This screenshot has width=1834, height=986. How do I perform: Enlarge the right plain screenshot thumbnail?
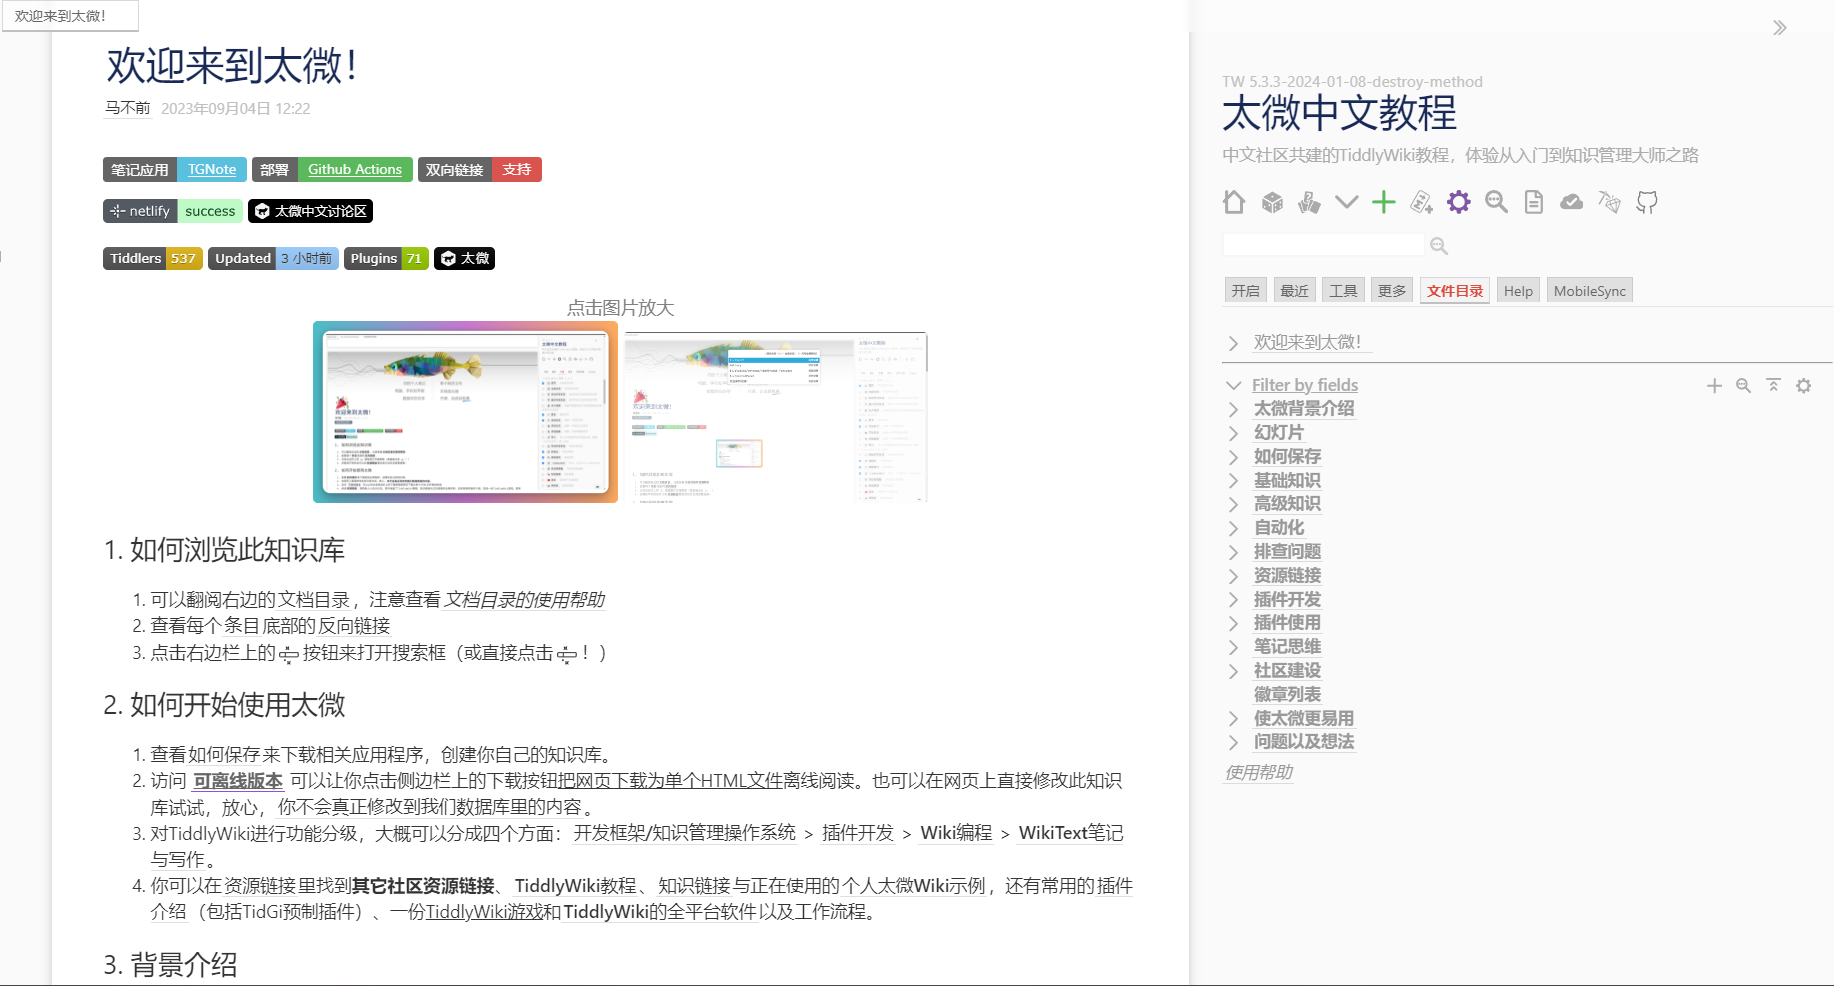pyautogui.click(x=776, y=416)
